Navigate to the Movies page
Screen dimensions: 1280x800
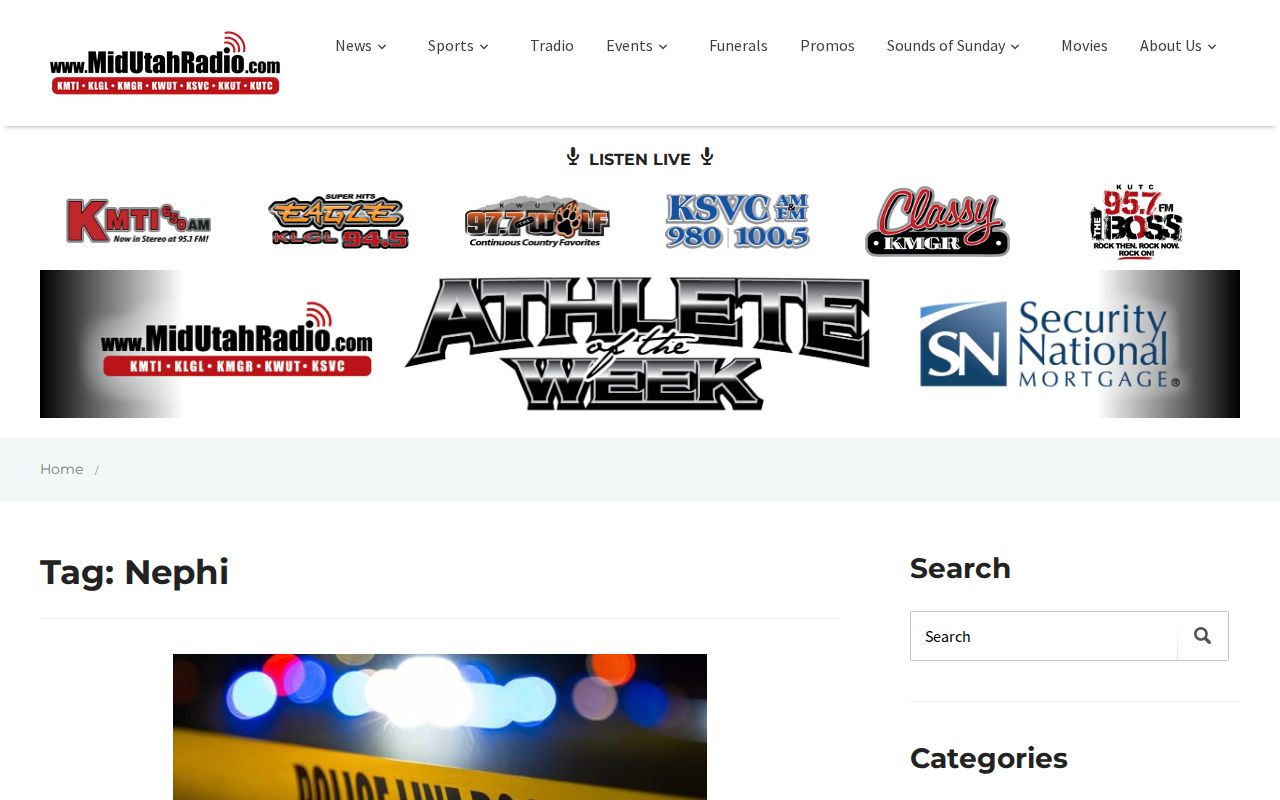click(1084, 45)
